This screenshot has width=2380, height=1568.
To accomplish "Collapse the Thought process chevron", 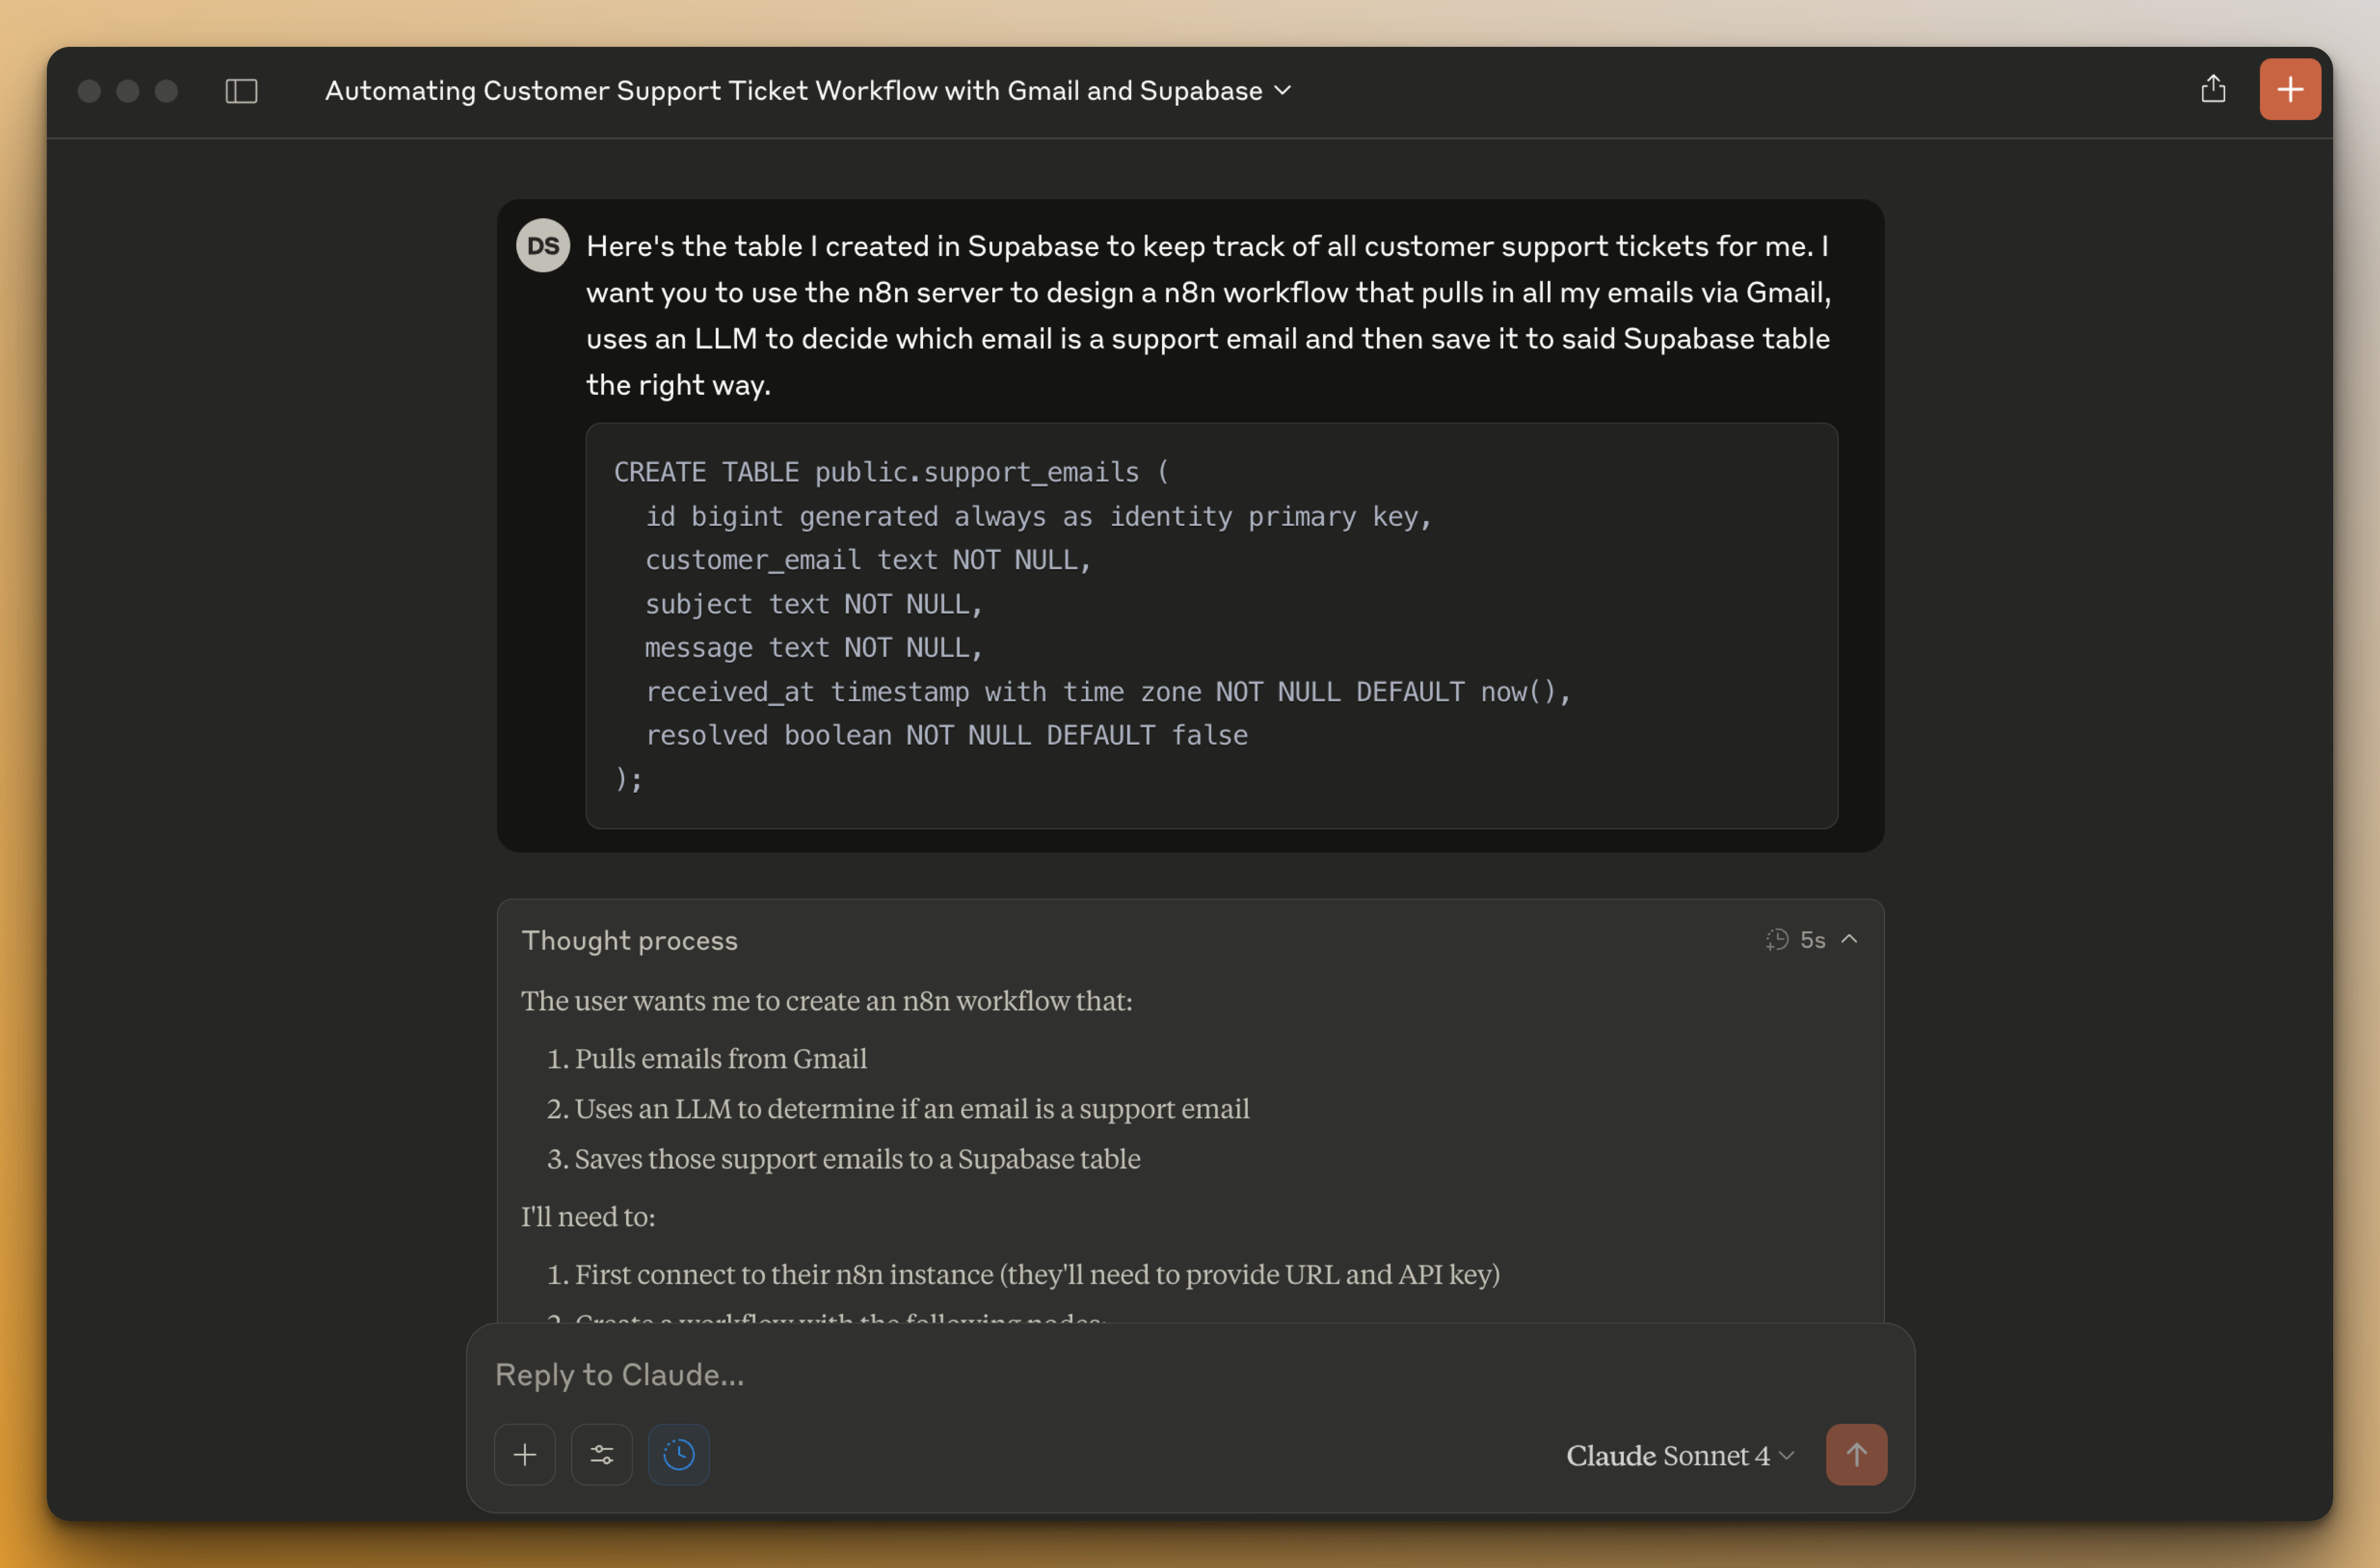I will 1850,939.
